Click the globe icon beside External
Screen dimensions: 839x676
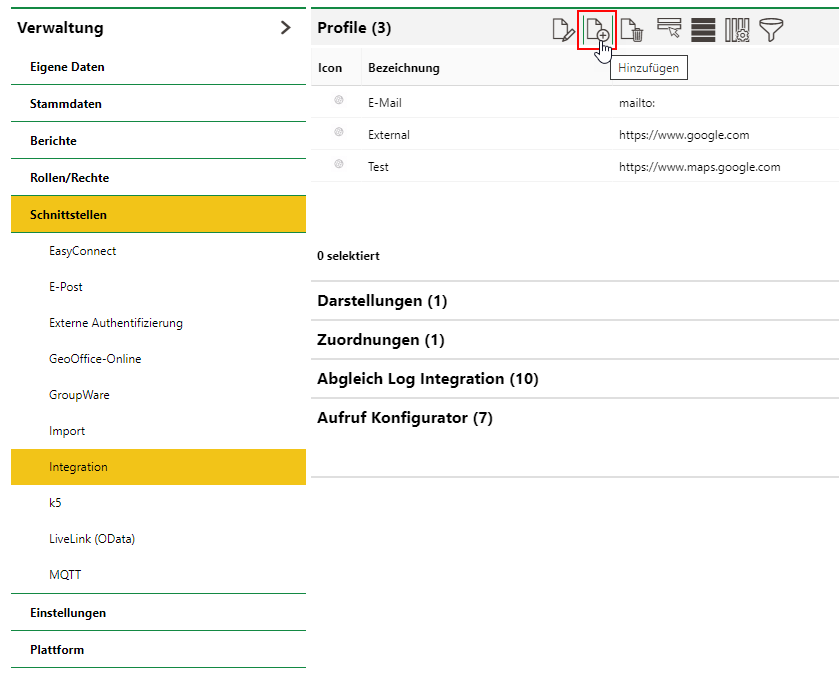click(x=338, y=134)
